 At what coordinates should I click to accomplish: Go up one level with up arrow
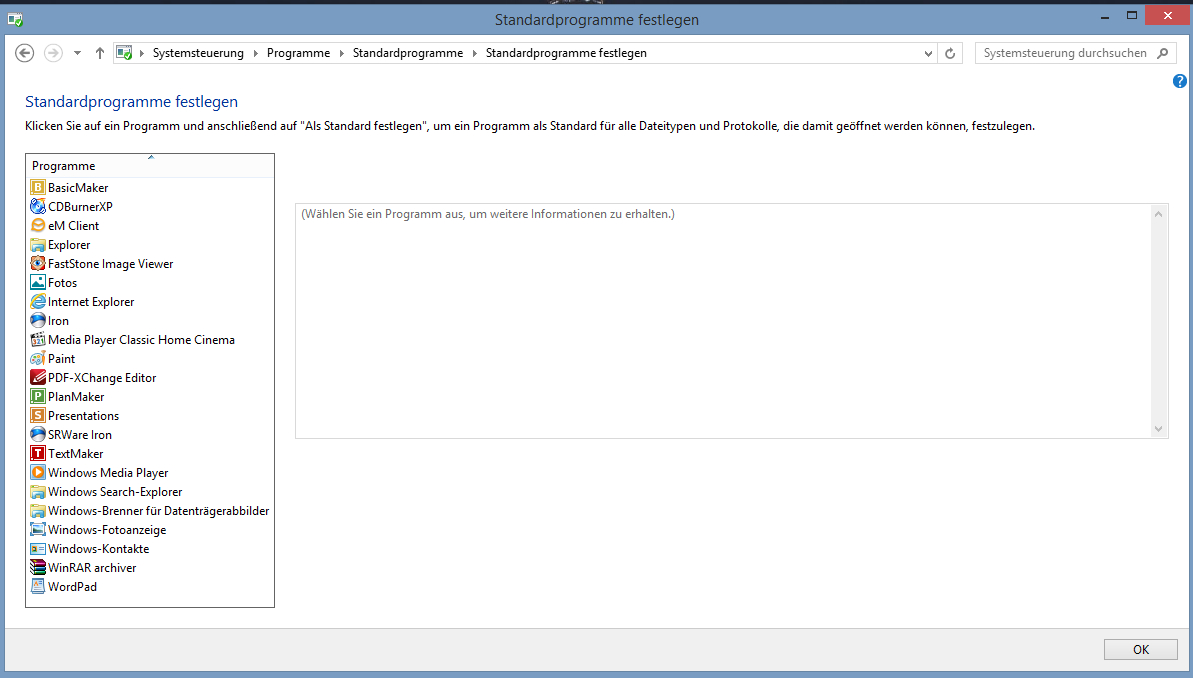pos(100,53)
